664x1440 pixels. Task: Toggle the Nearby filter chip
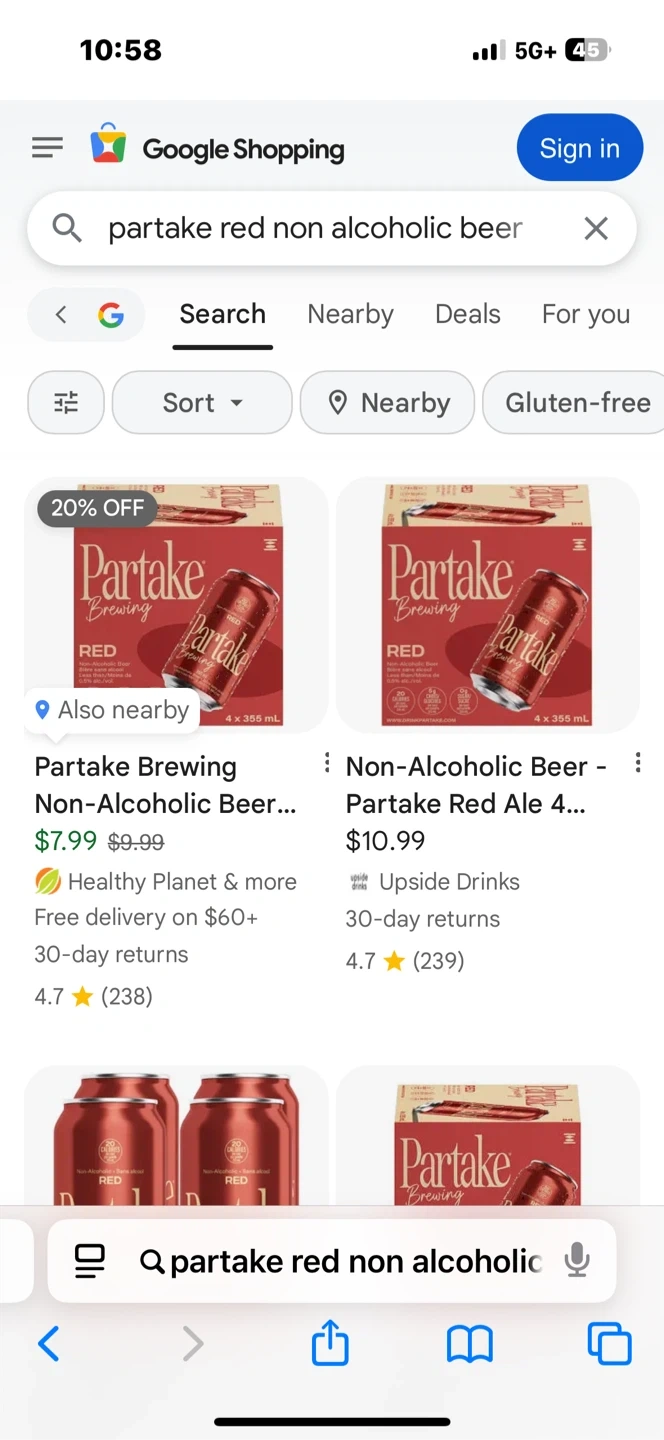[388, 403]
